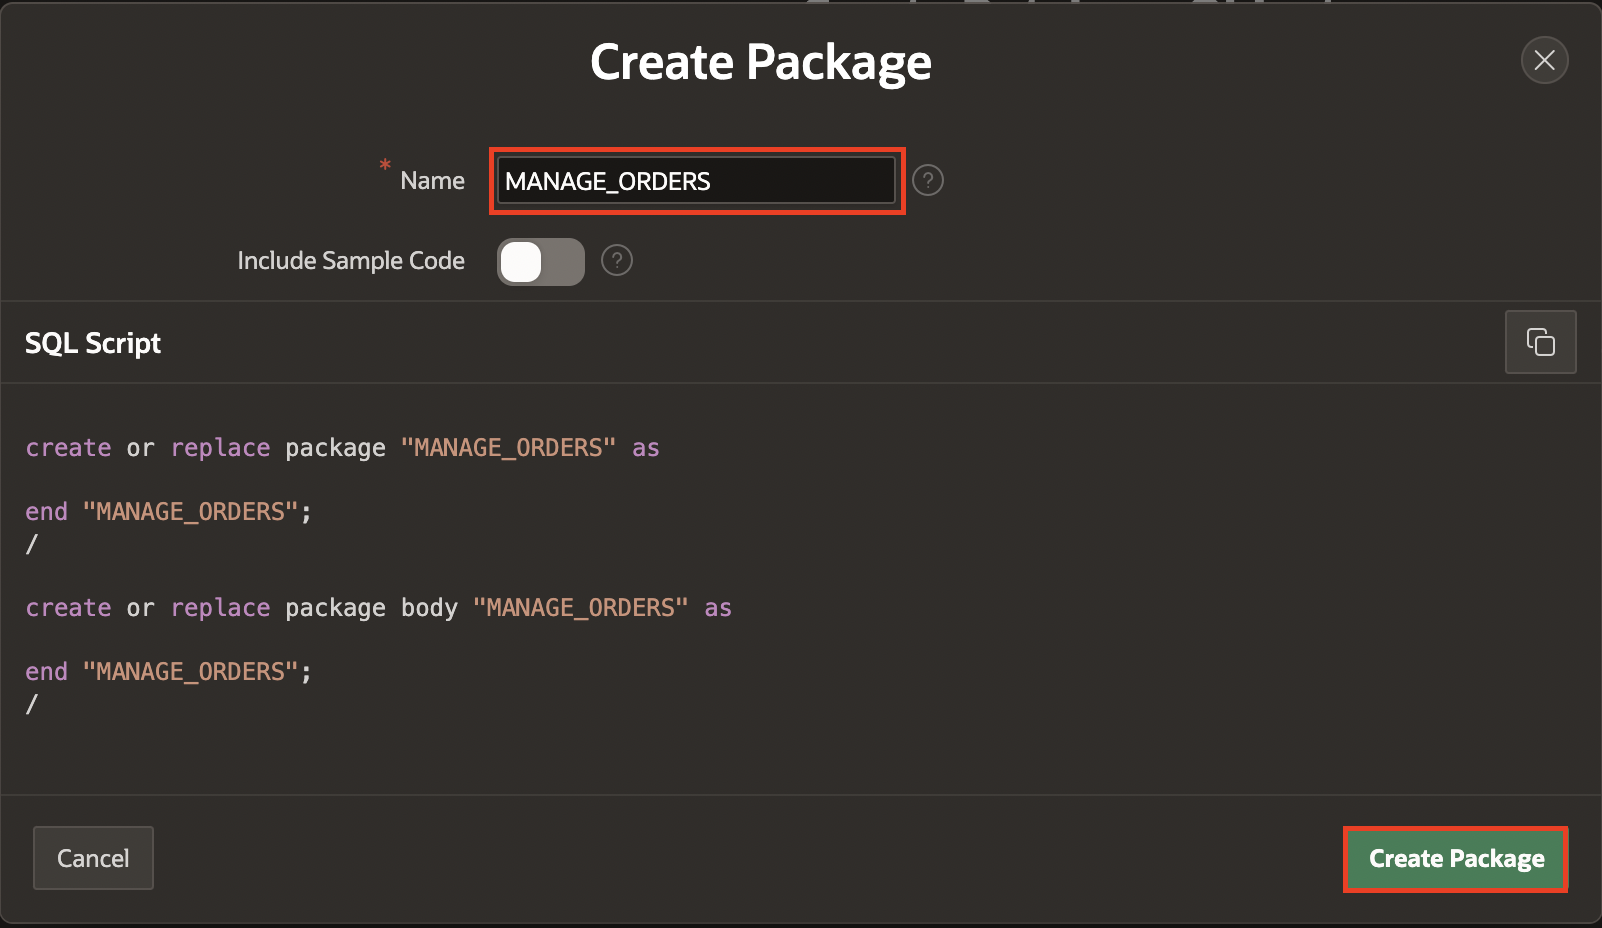Select the Name field label
This screenshot has height=928, width=1602.
pos(432,181)
